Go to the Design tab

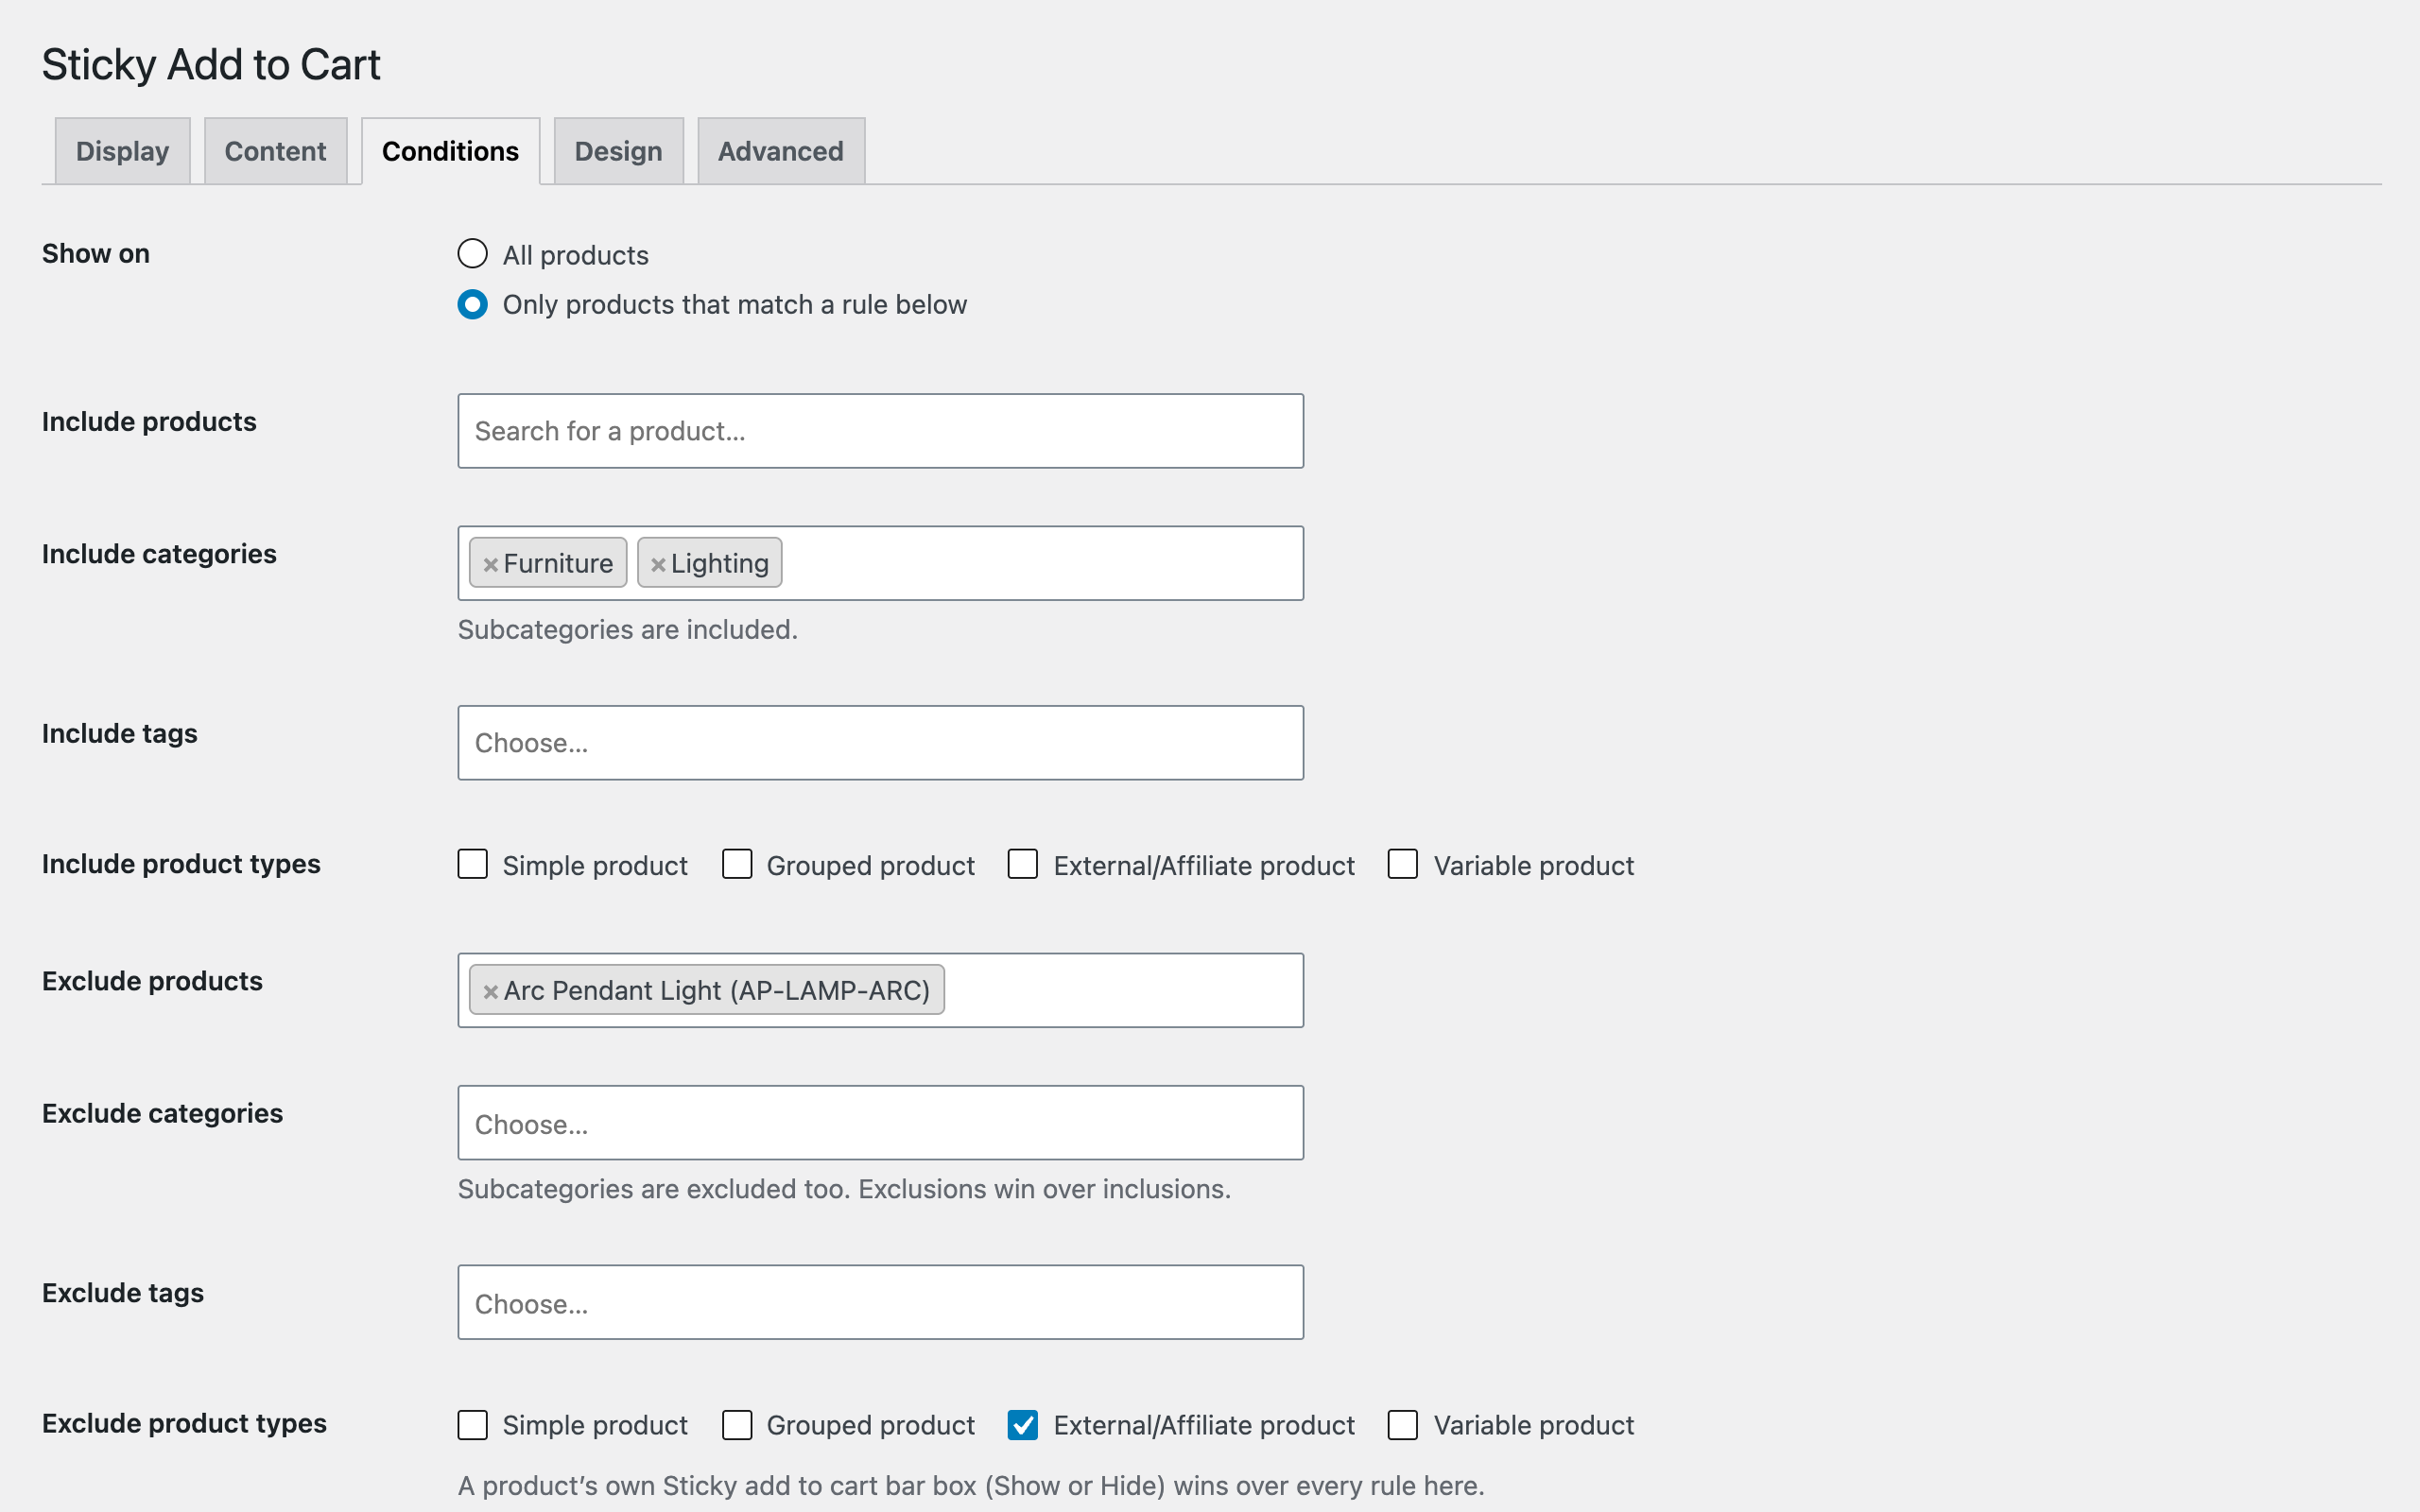click(x=618, y=151)
